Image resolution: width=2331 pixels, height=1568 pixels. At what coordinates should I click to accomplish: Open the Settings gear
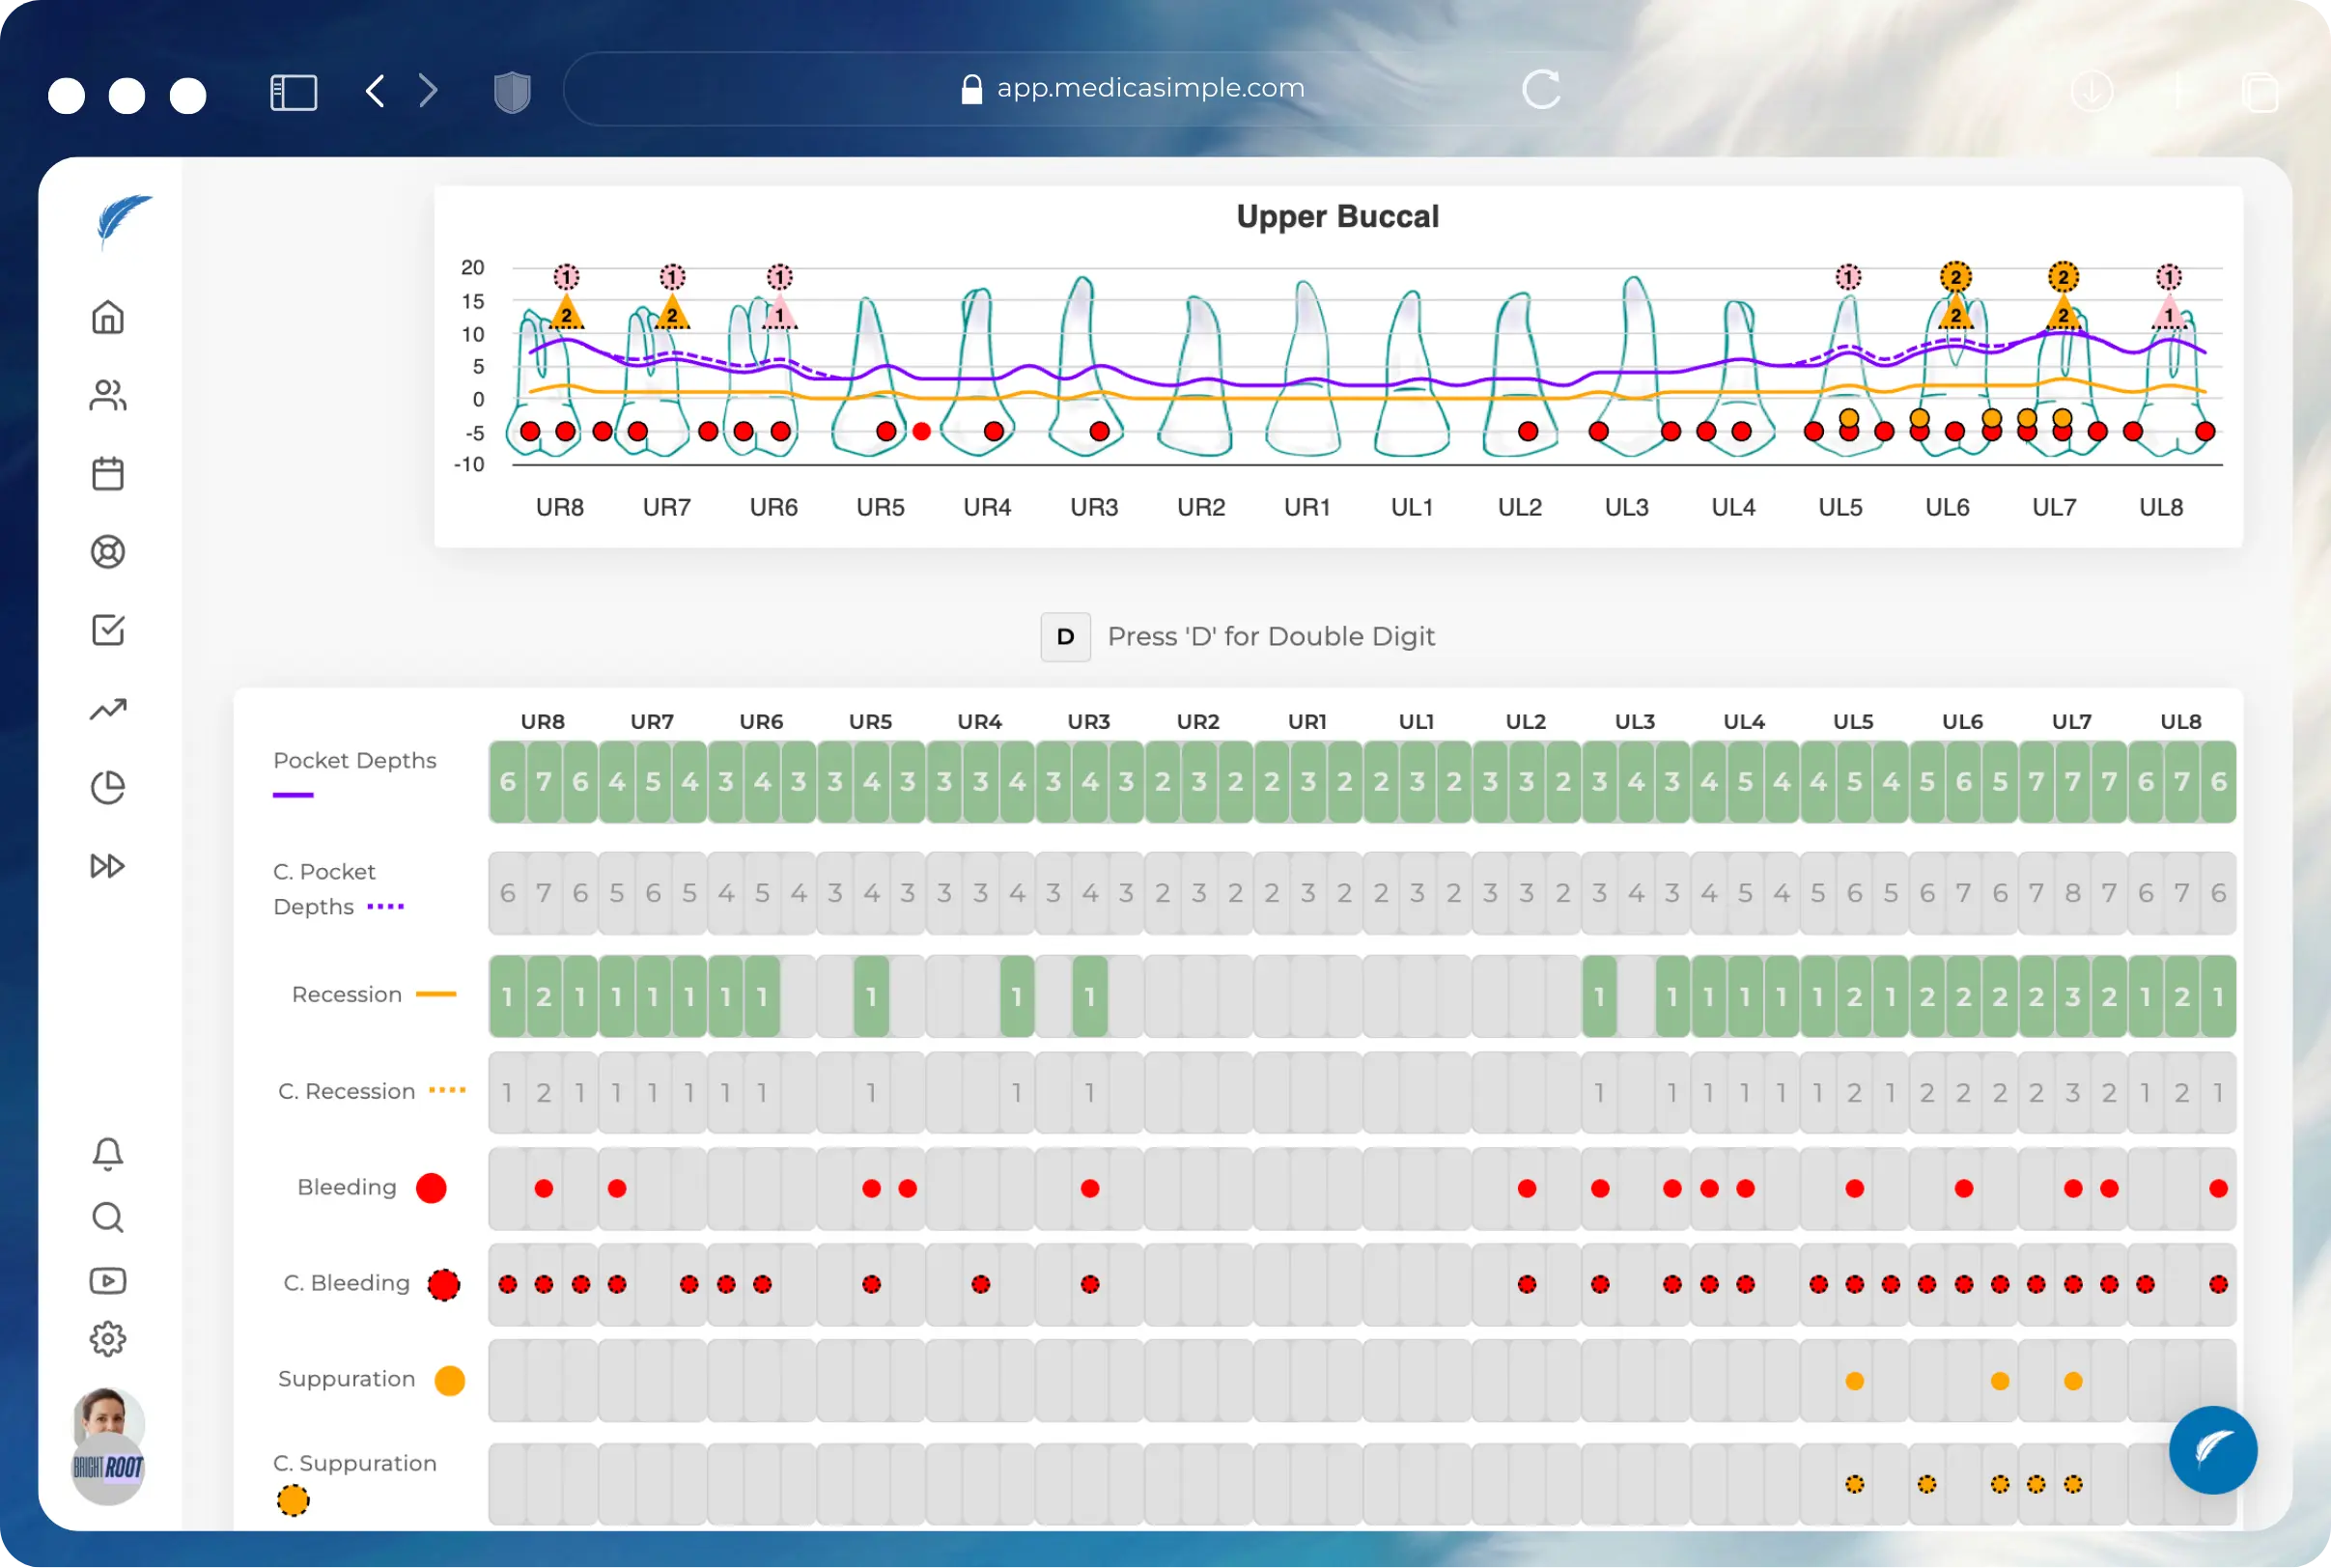(108, 1340)
